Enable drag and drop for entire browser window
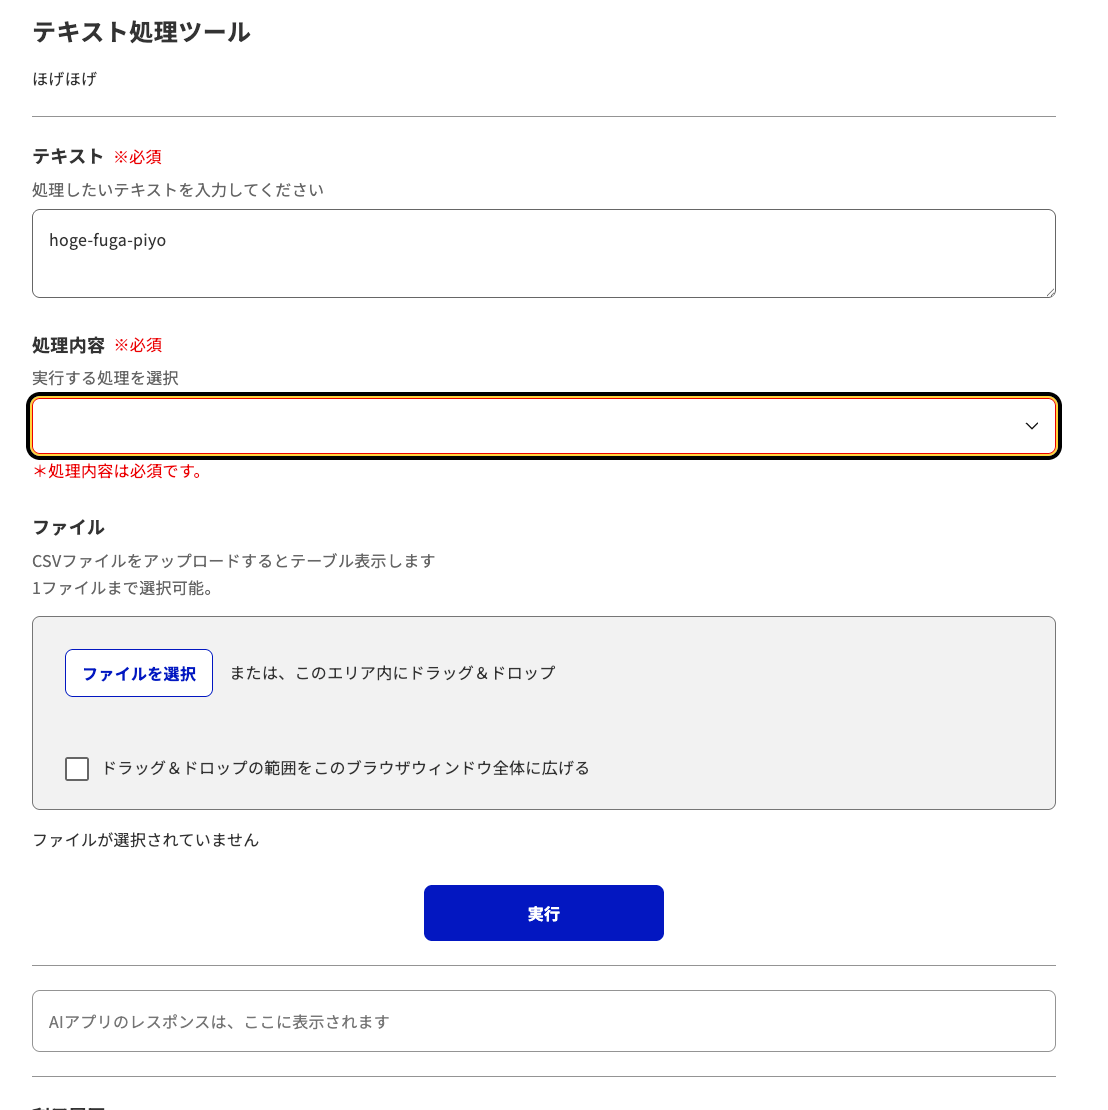 (77, 768)
